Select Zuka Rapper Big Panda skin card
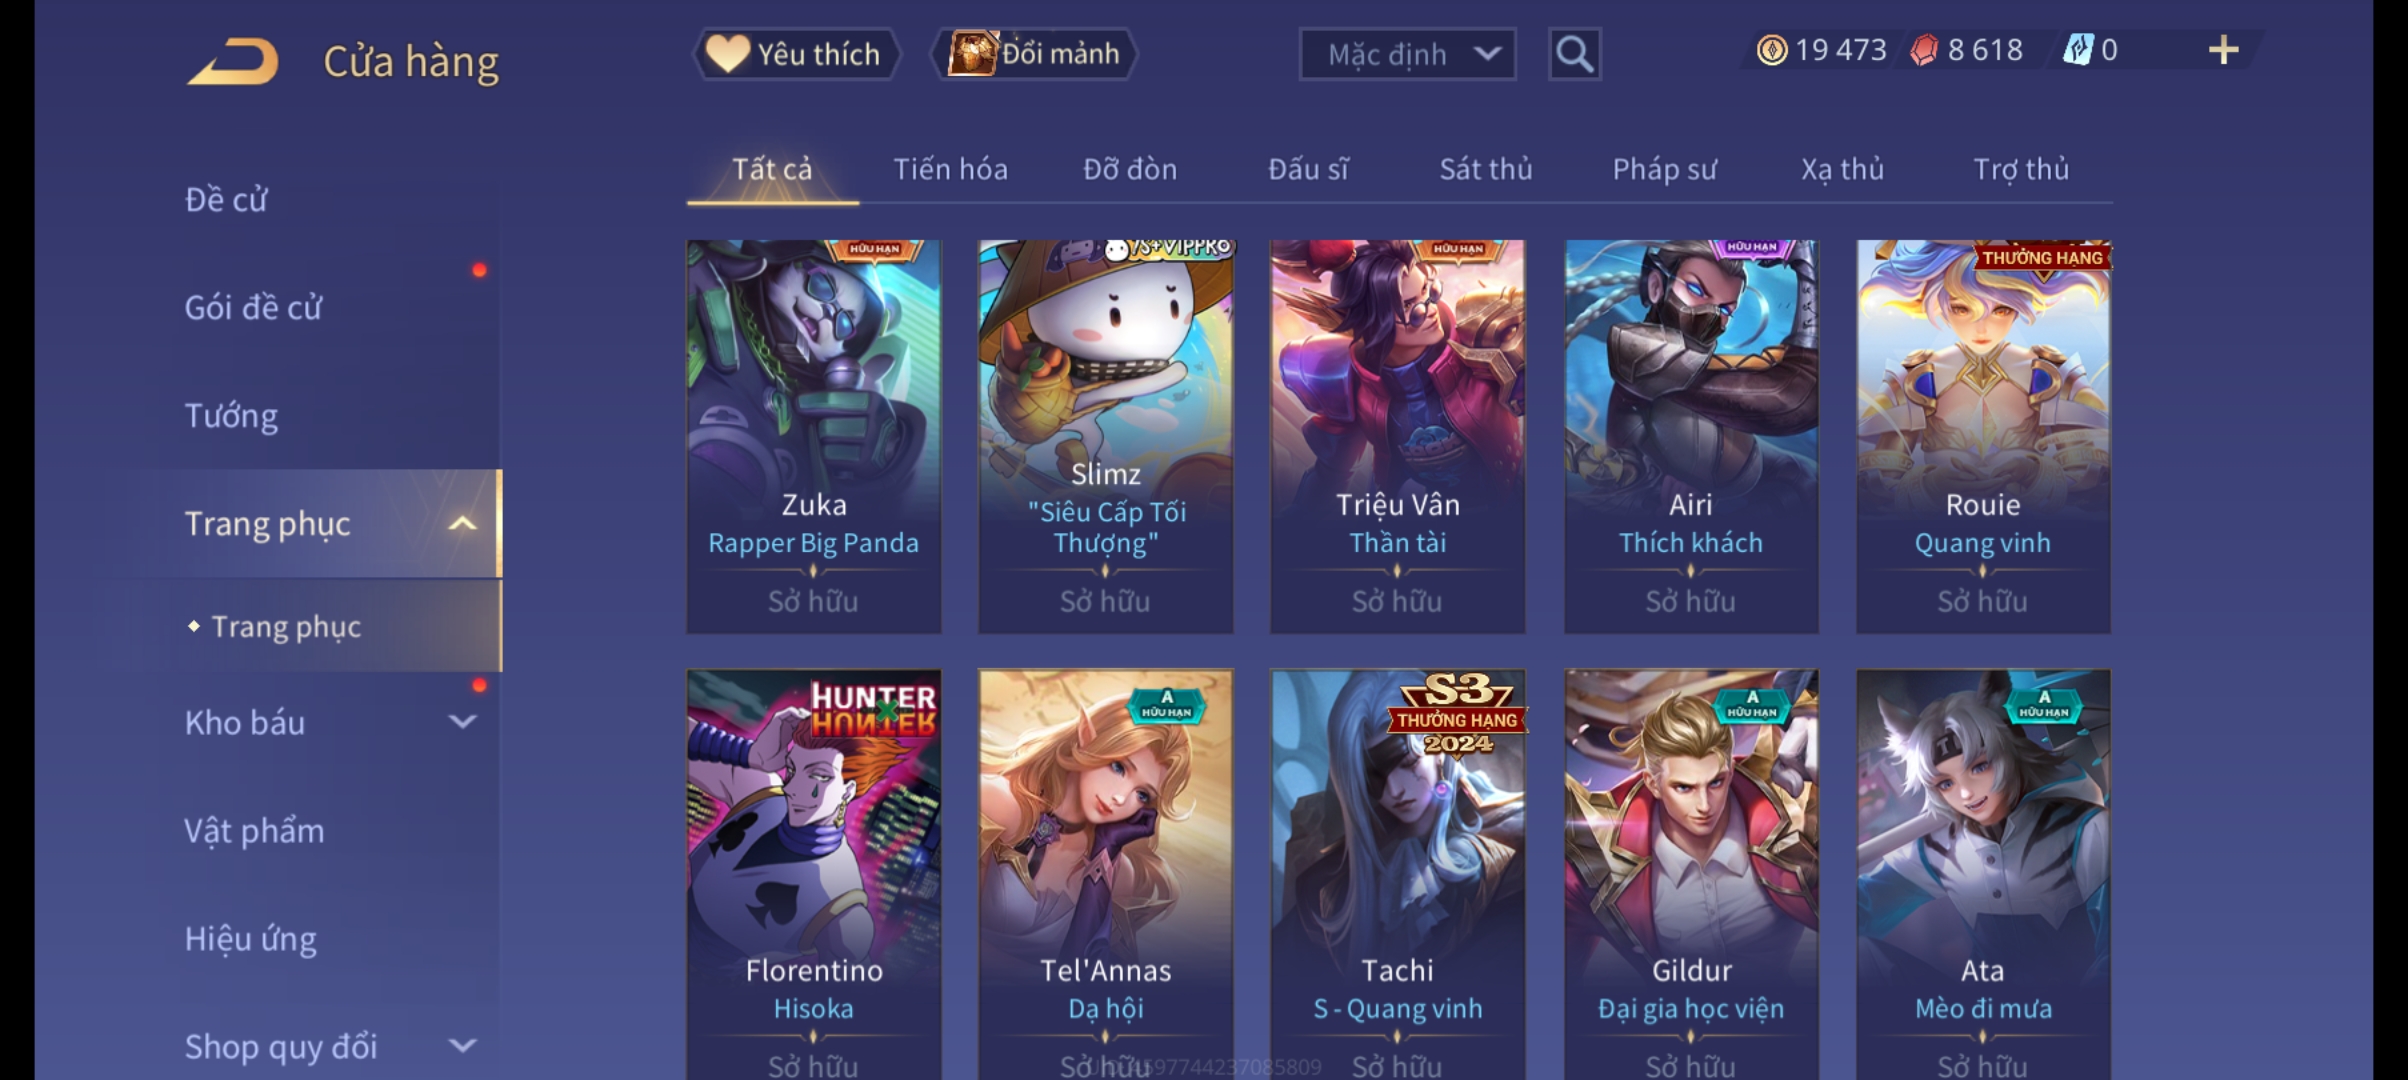The height and width of the screenshot is (1080, 2408). click(813, 436)
